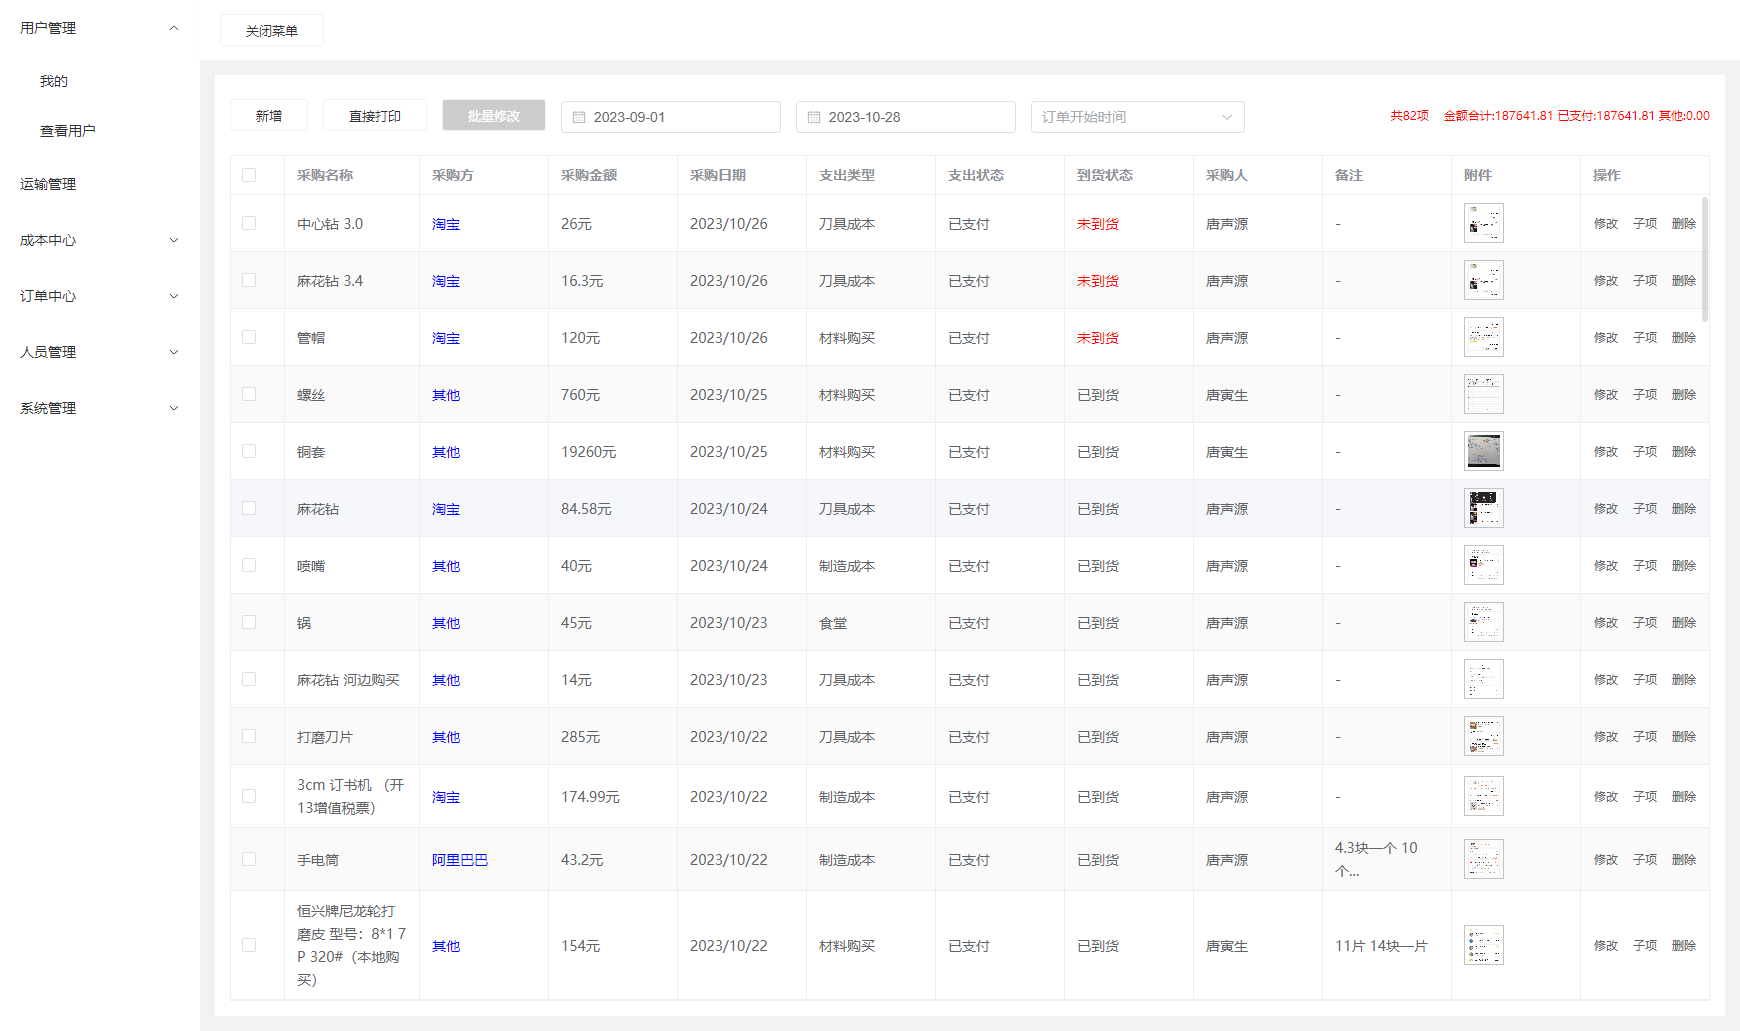View attachment image for 螺丝 row
This screenshot has width=1740, height=1031.
(x=1483, y=394)
